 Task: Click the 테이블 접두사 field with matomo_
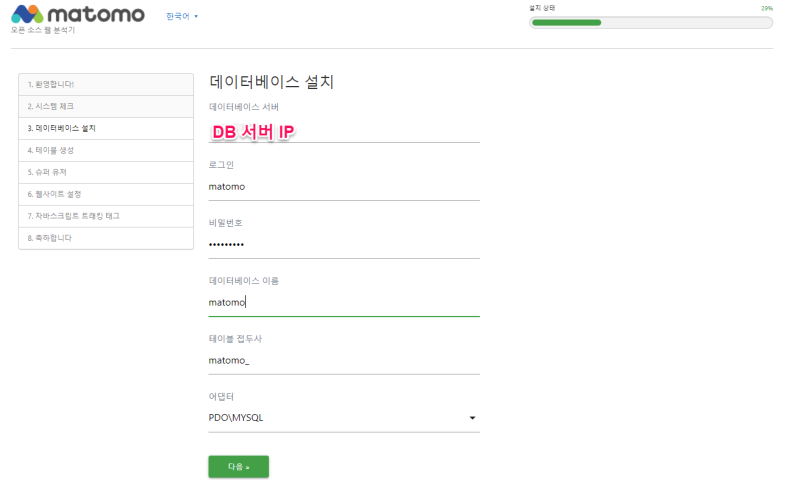pos(344,361)
